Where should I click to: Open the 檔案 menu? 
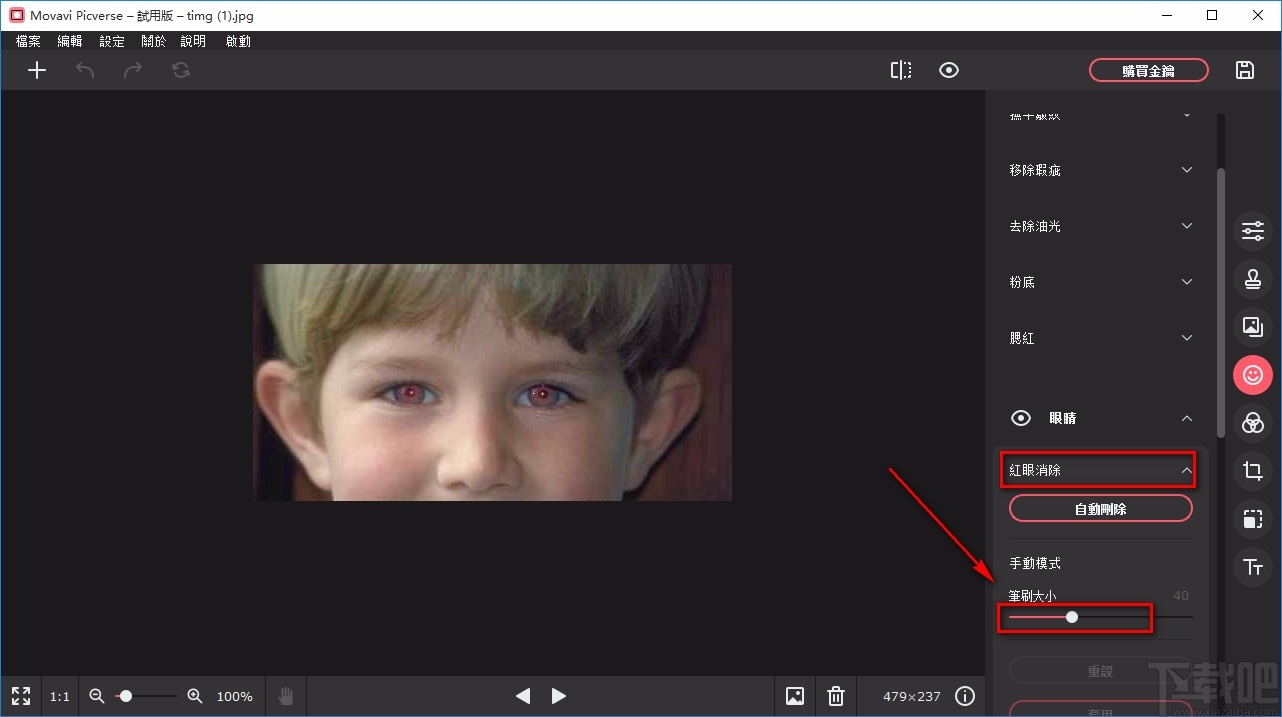click(28, 41)
